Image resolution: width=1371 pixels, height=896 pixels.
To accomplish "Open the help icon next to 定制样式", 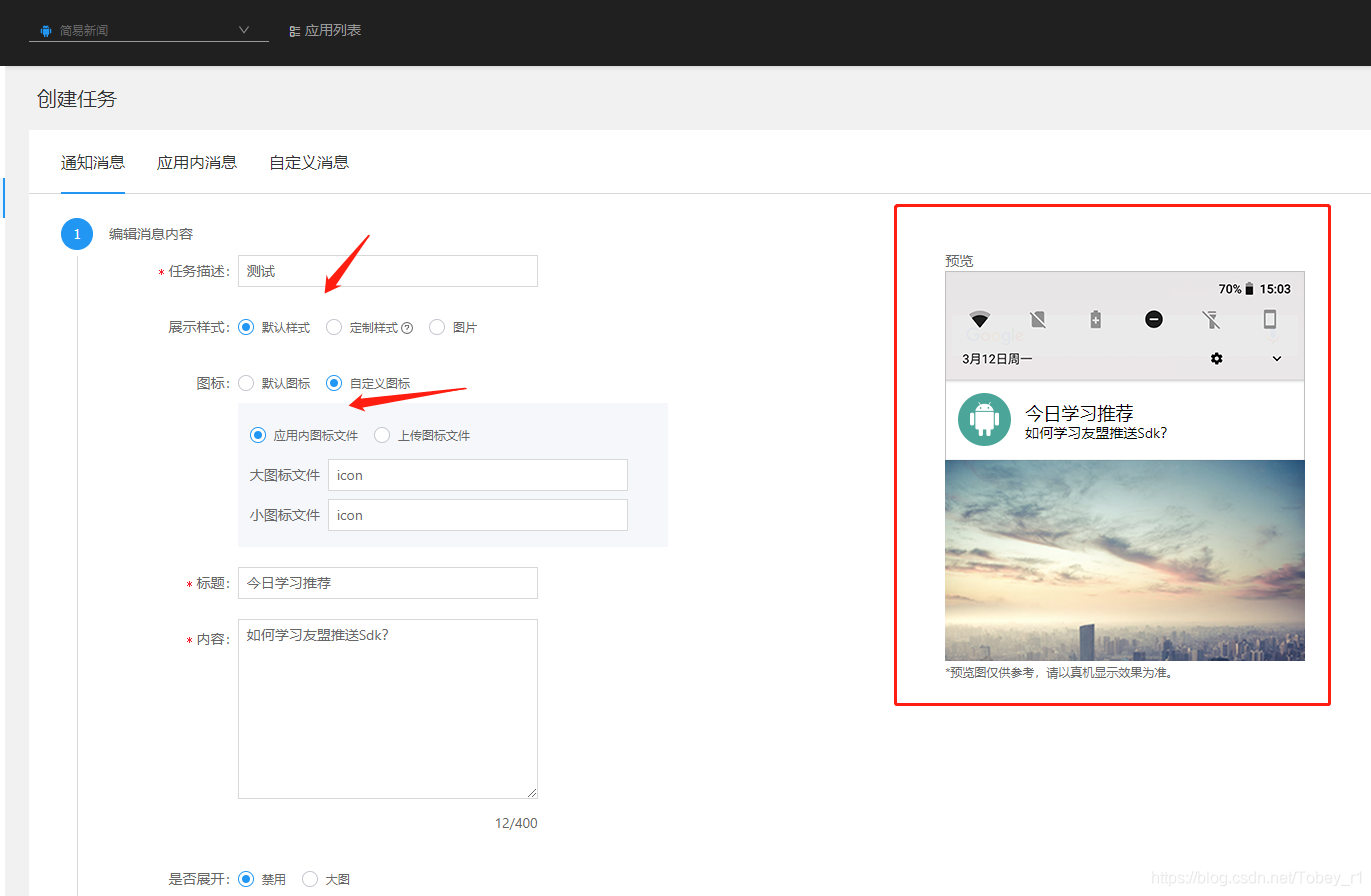I will [x=406, y=327].
